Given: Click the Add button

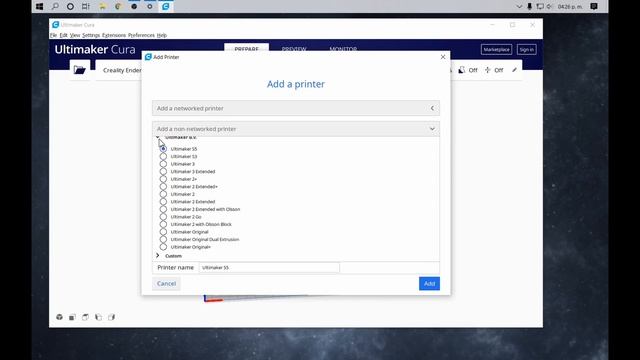Looking at the screenshot, I should (429, 284).
